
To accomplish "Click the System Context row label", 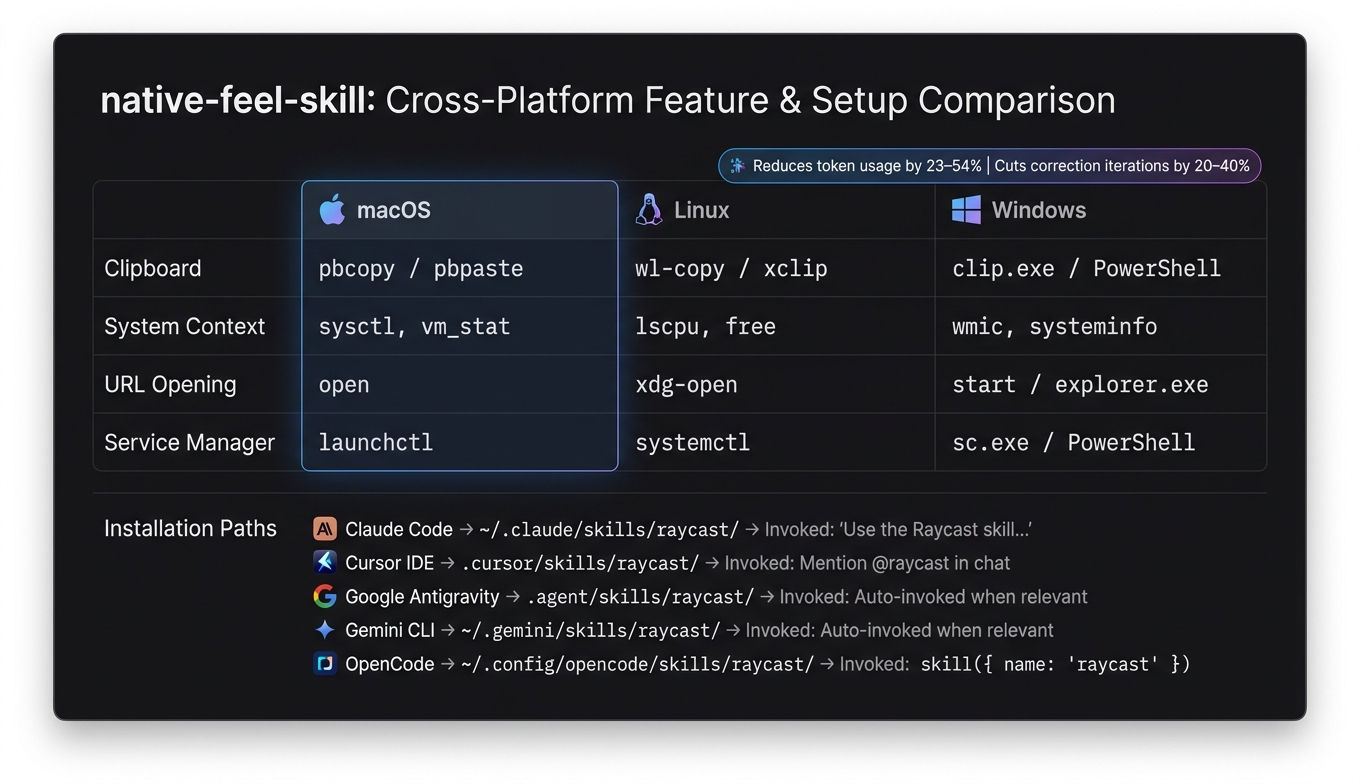I will click(x=185, y=326).
